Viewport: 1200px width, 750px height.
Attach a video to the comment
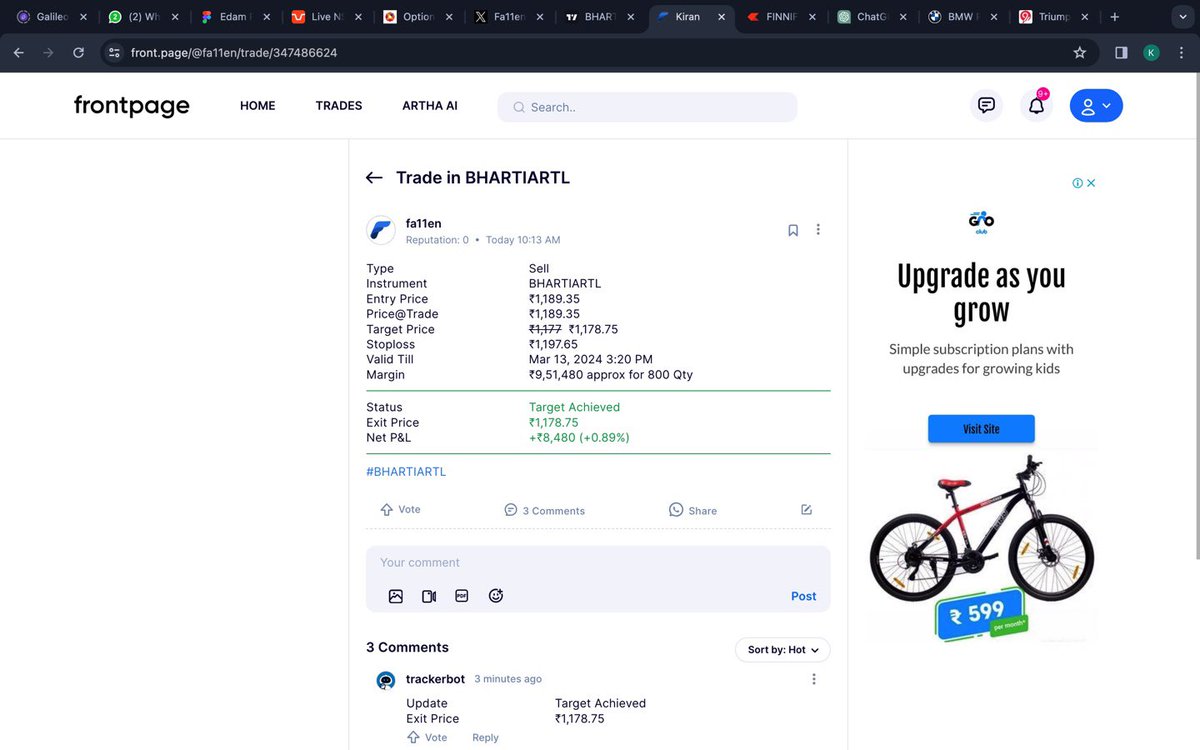tap(429, 596)
